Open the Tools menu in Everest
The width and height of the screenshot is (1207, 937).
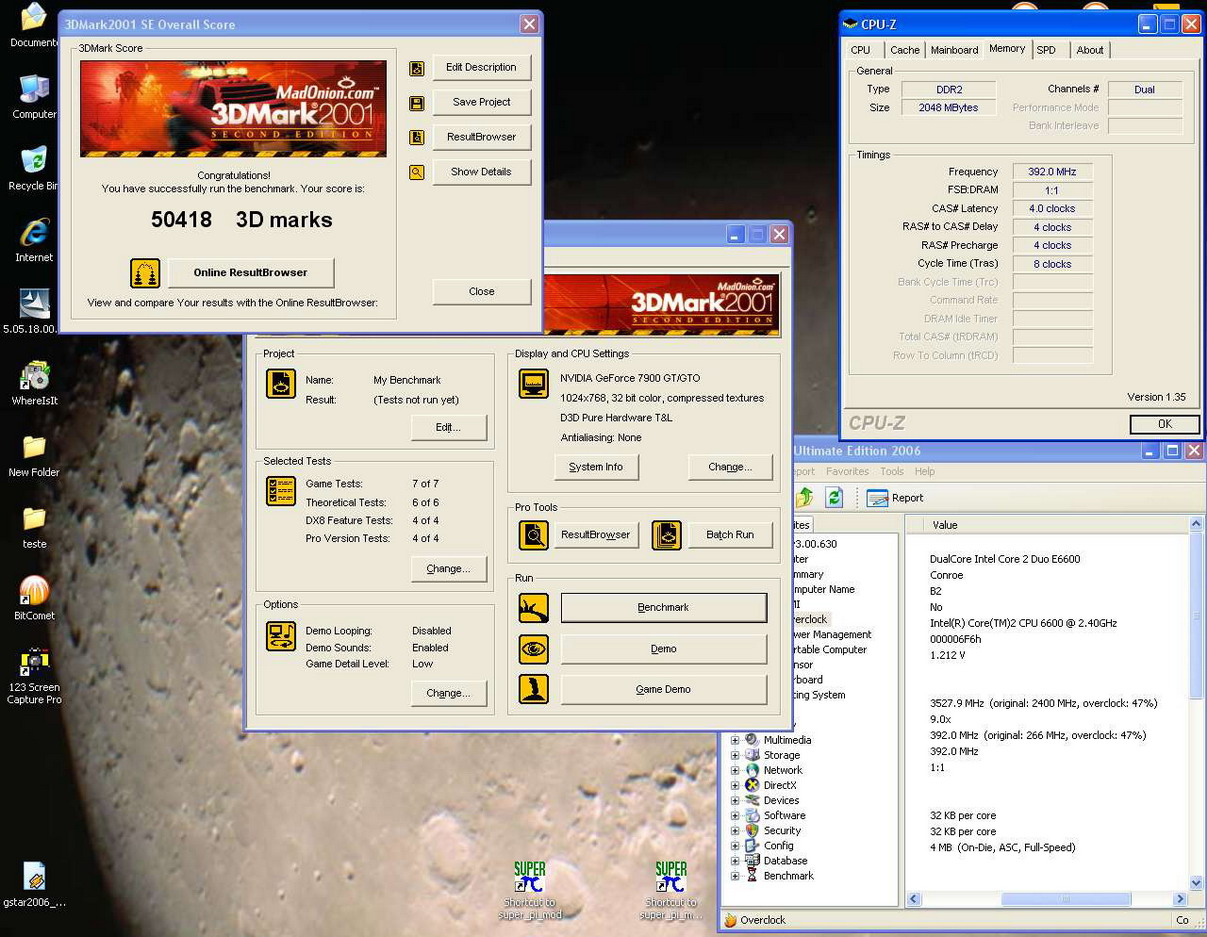point(891,471)
